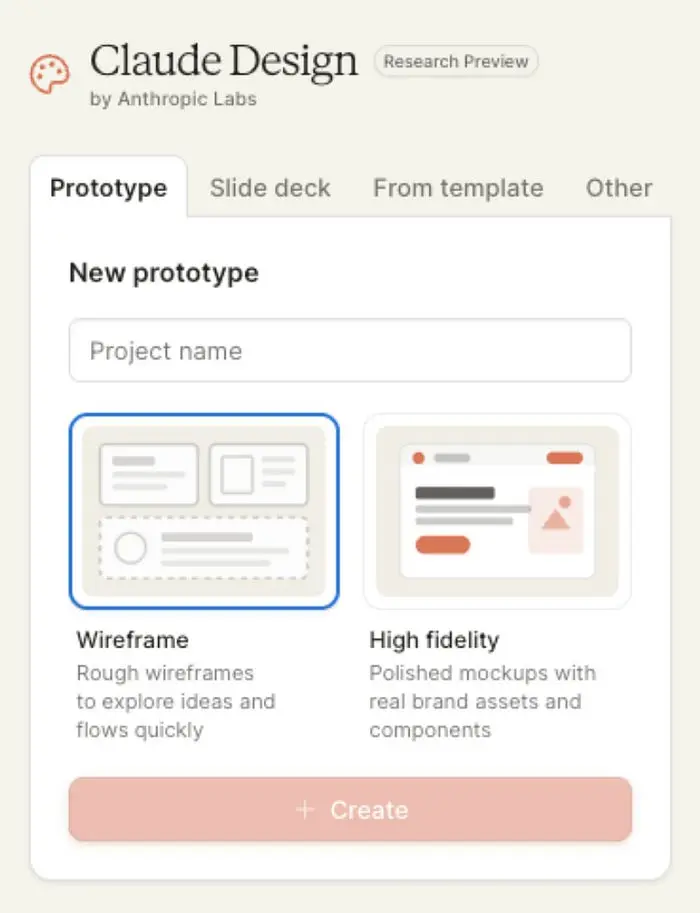Screen dimensions: 700x913
Task: Click the Wireframe label text
Action: coord(132,640)
